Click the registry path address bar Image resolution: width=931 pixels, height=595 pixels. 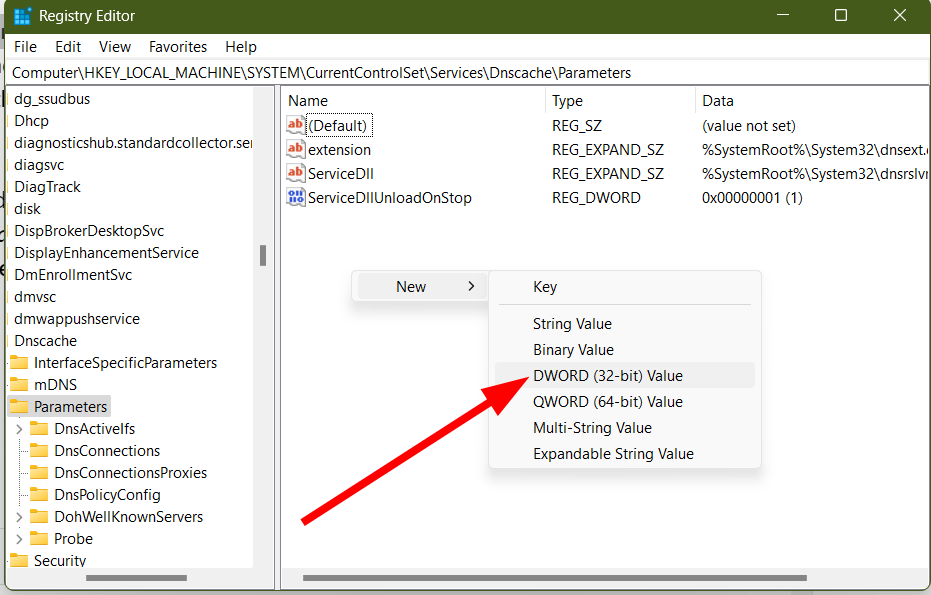pos(467,72)
